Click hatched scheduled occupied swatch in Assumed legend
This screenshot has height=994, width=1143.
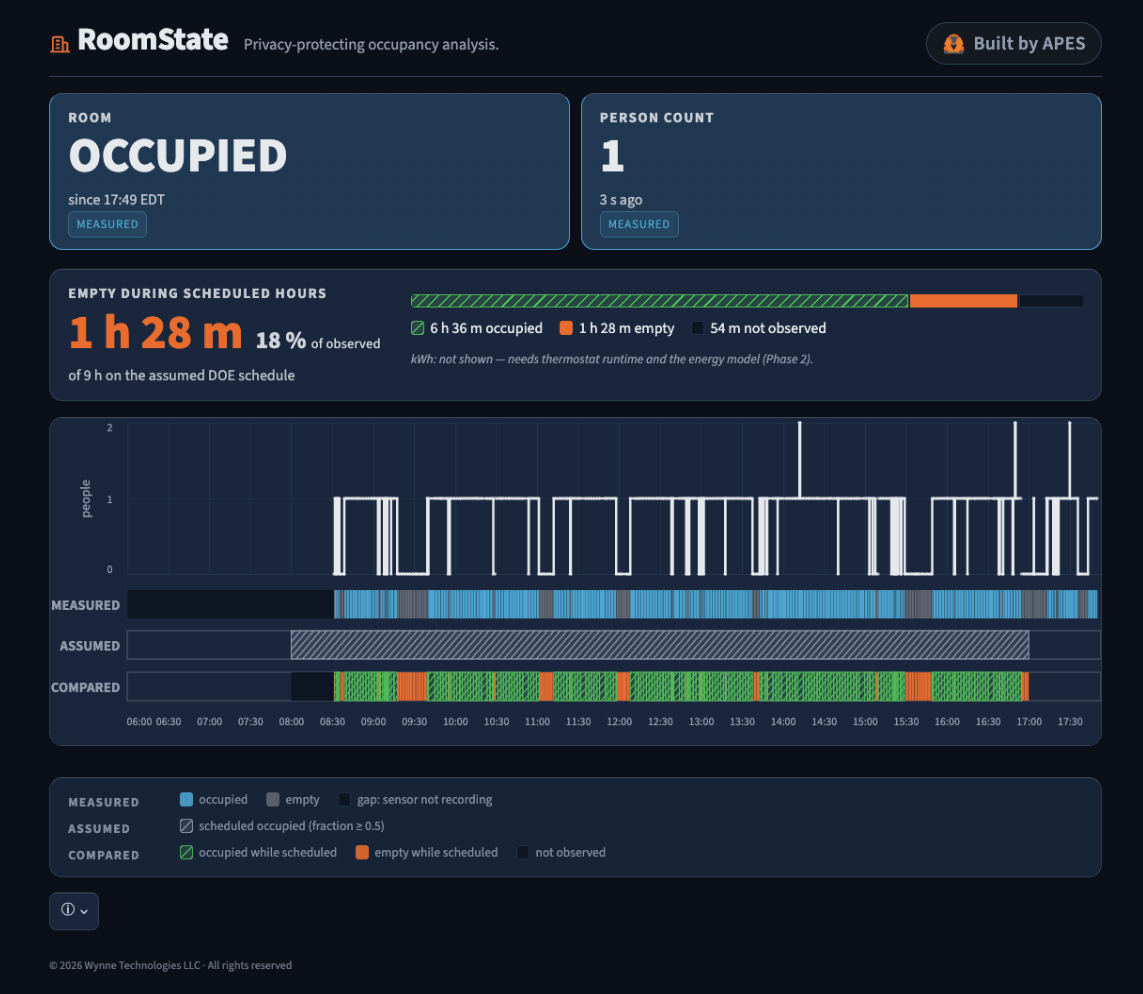(x=187, y=826)
